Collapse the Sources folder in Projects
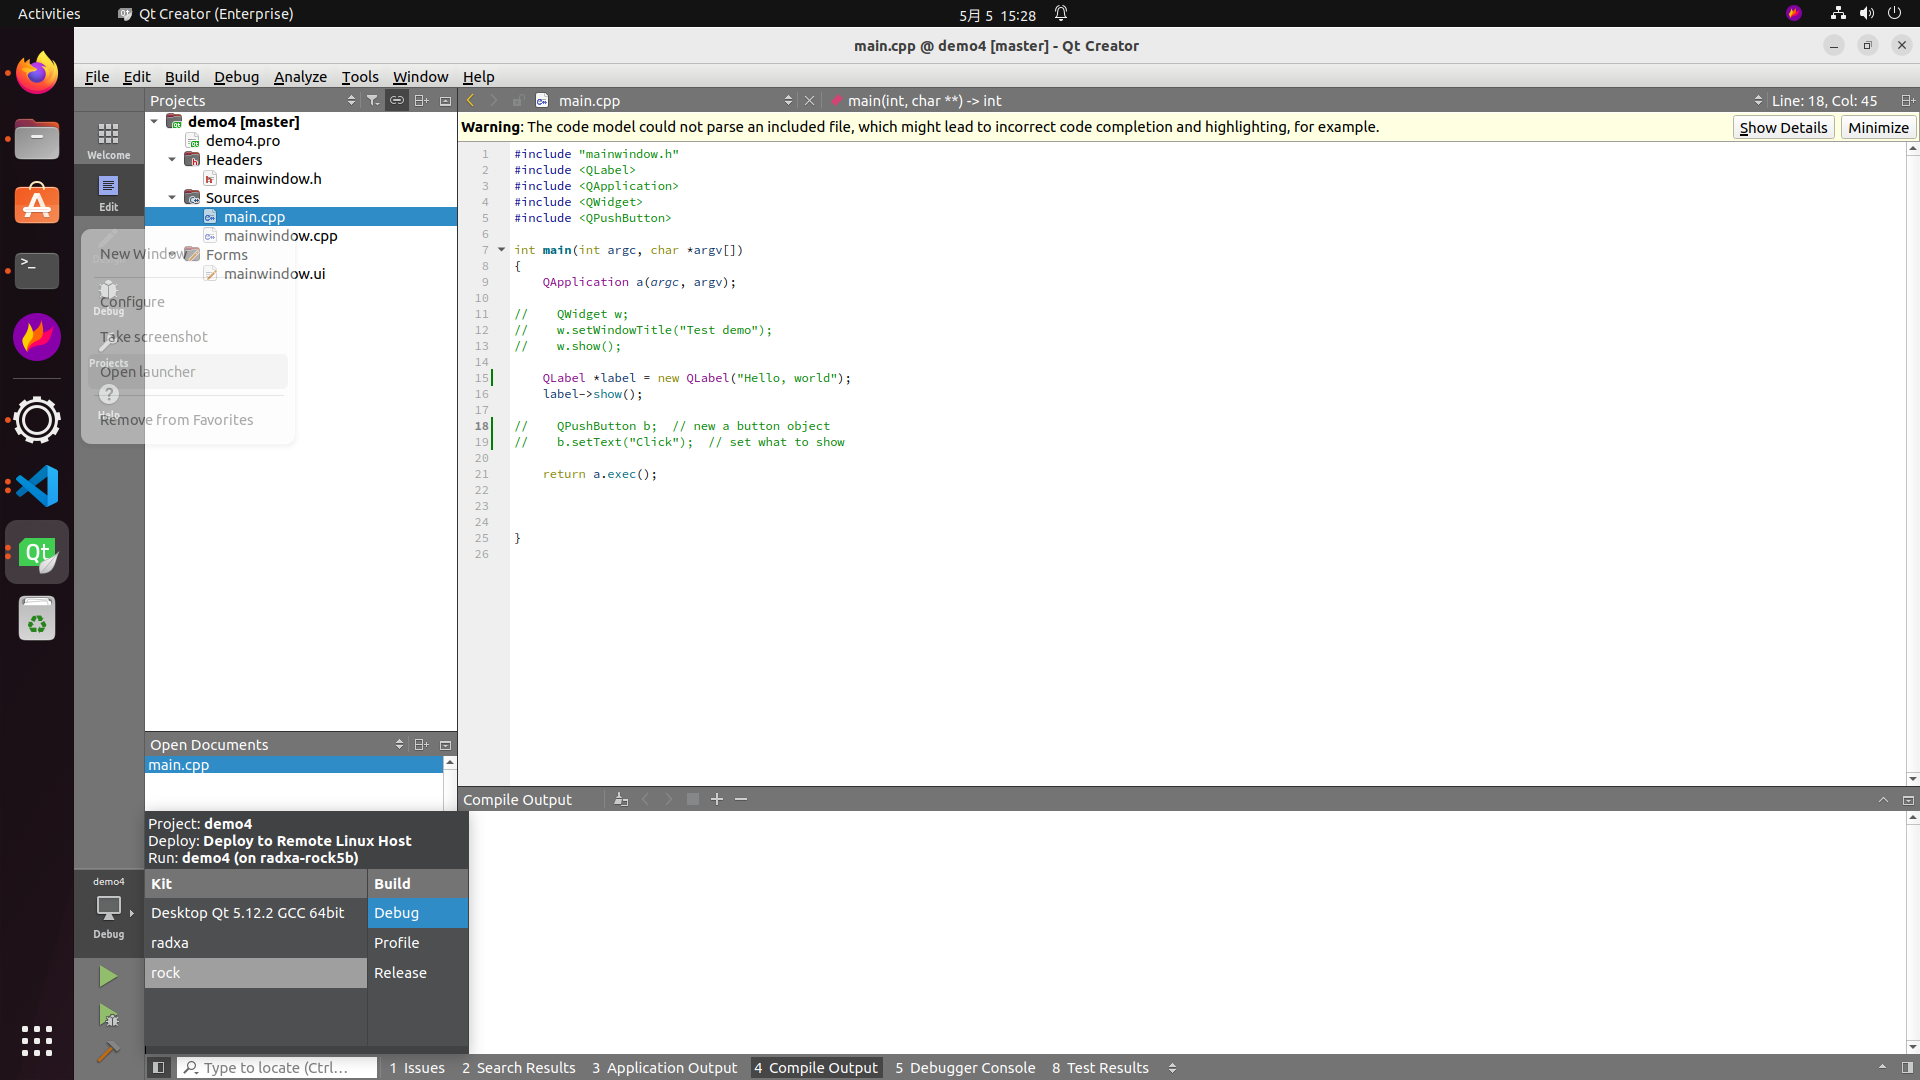 click(171, 197)
